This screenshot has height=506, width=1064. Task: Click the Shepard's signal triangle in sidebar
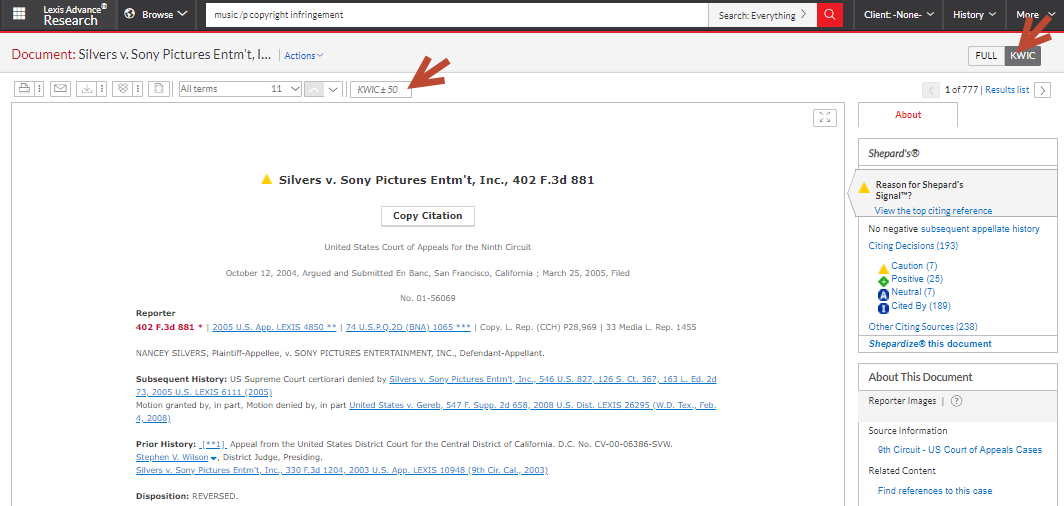[x=864, y=188]
